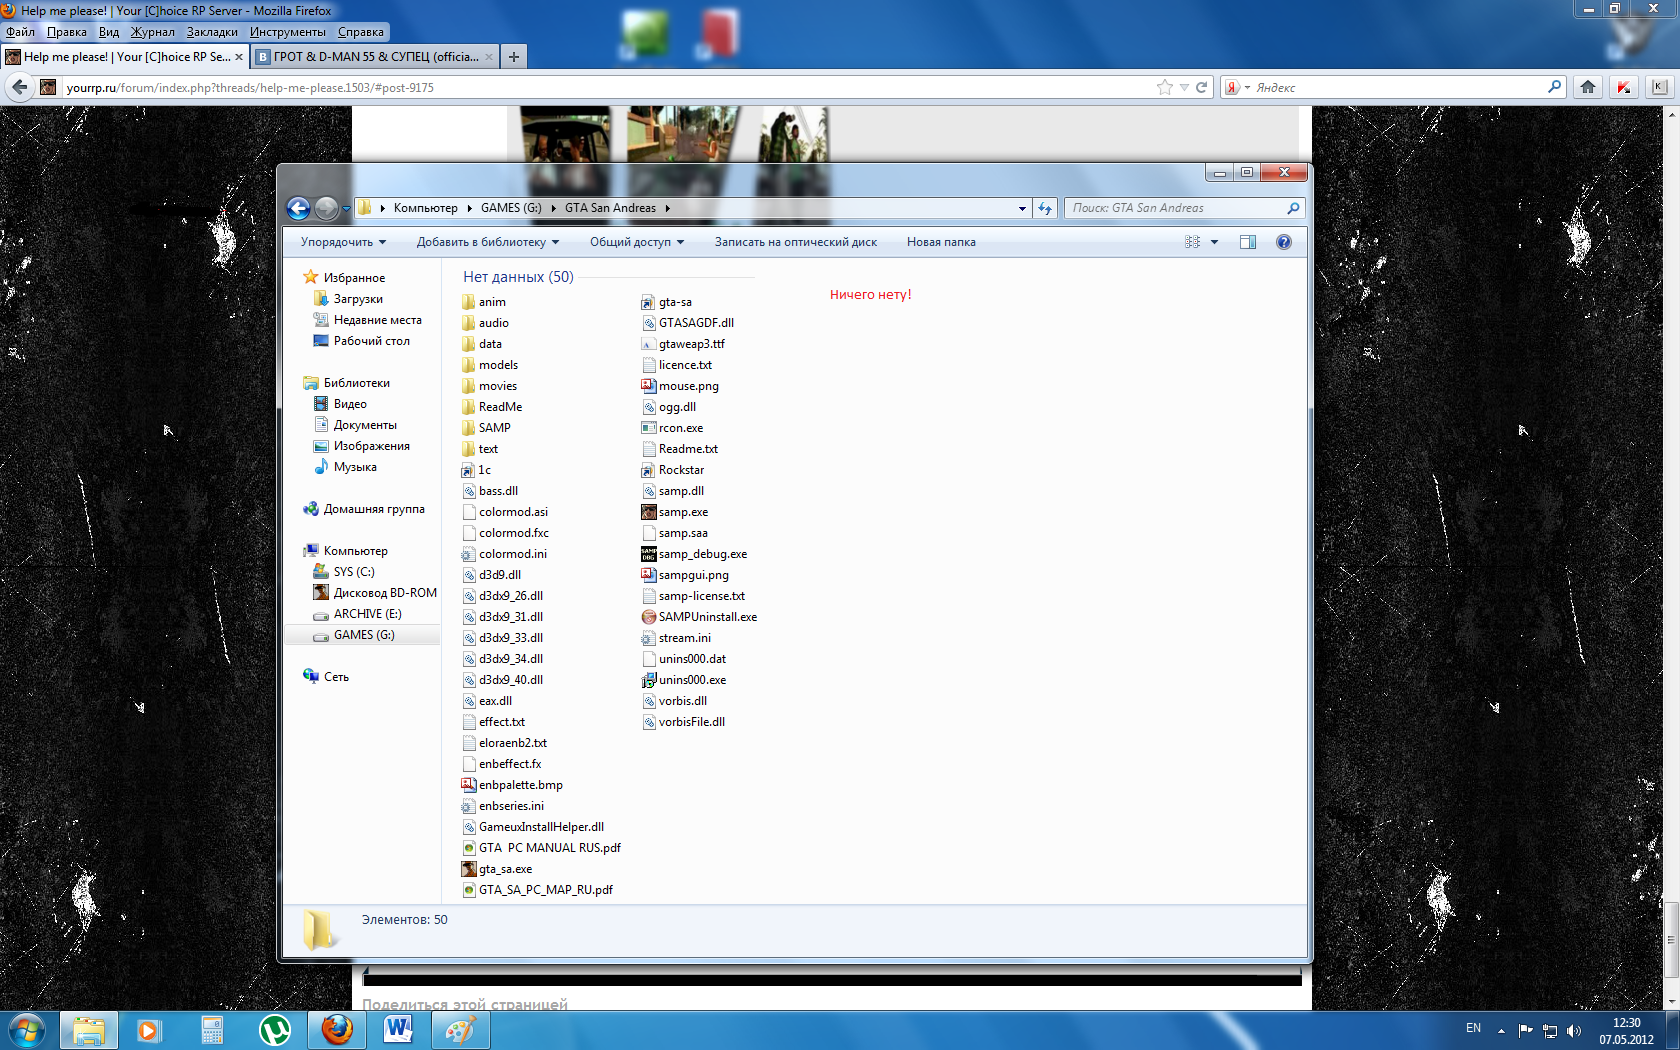Select the SAMPUninstall.exe file

pyautogui.click(x=700, y=617)
